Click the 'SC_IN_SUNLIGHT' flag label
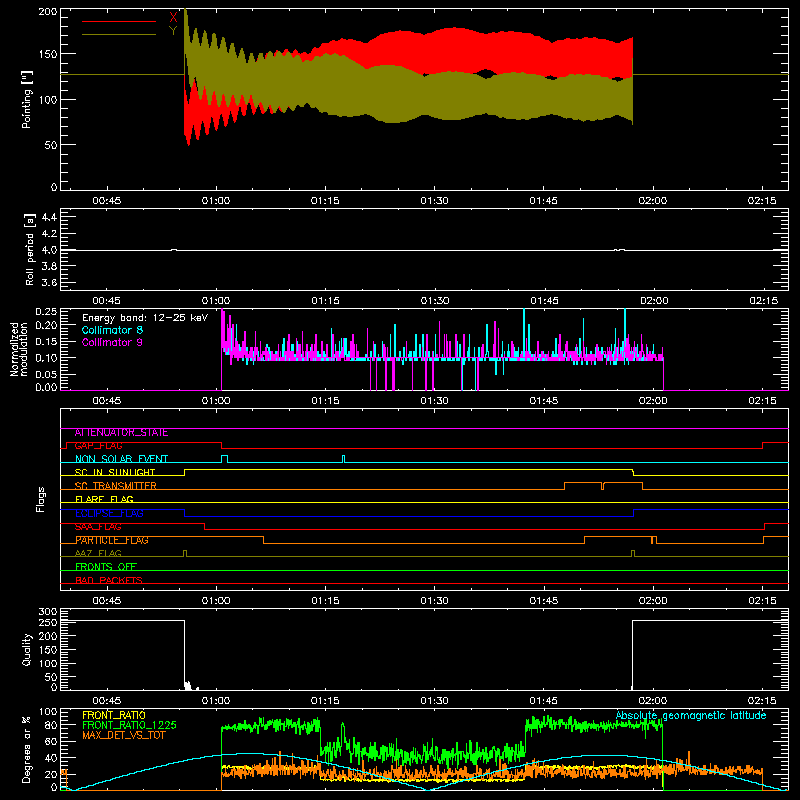800x800 pixels. (x=115, y=472)
